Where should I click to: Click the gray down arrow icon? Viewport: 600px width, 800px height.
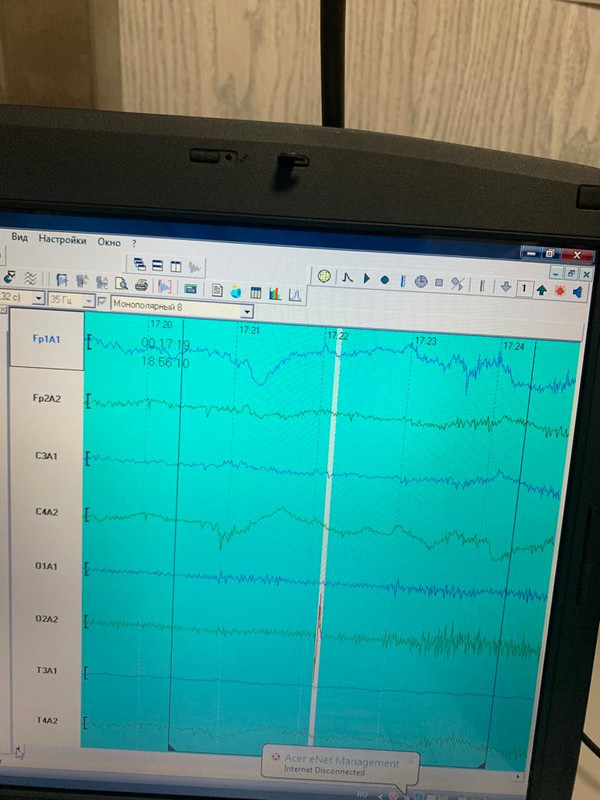506,287
